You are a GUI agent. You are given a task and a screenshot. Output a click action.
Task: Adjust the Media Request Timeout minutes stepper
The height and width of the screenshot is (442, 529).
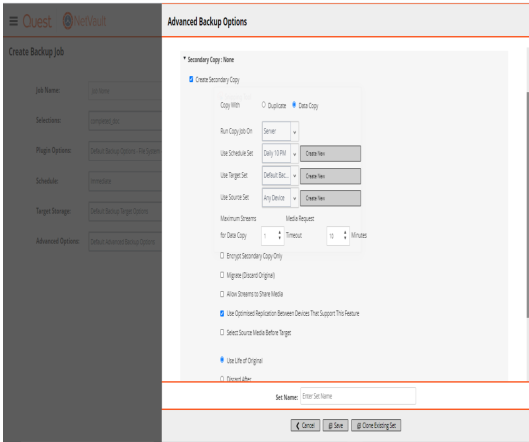(345, 235)
